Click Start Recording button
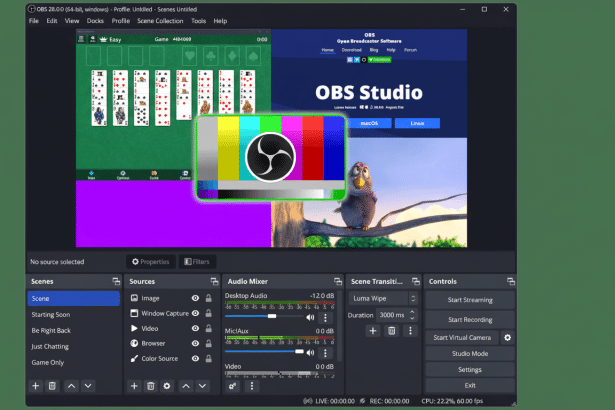Screen dimensions: 615x410 tap(470, 319)
